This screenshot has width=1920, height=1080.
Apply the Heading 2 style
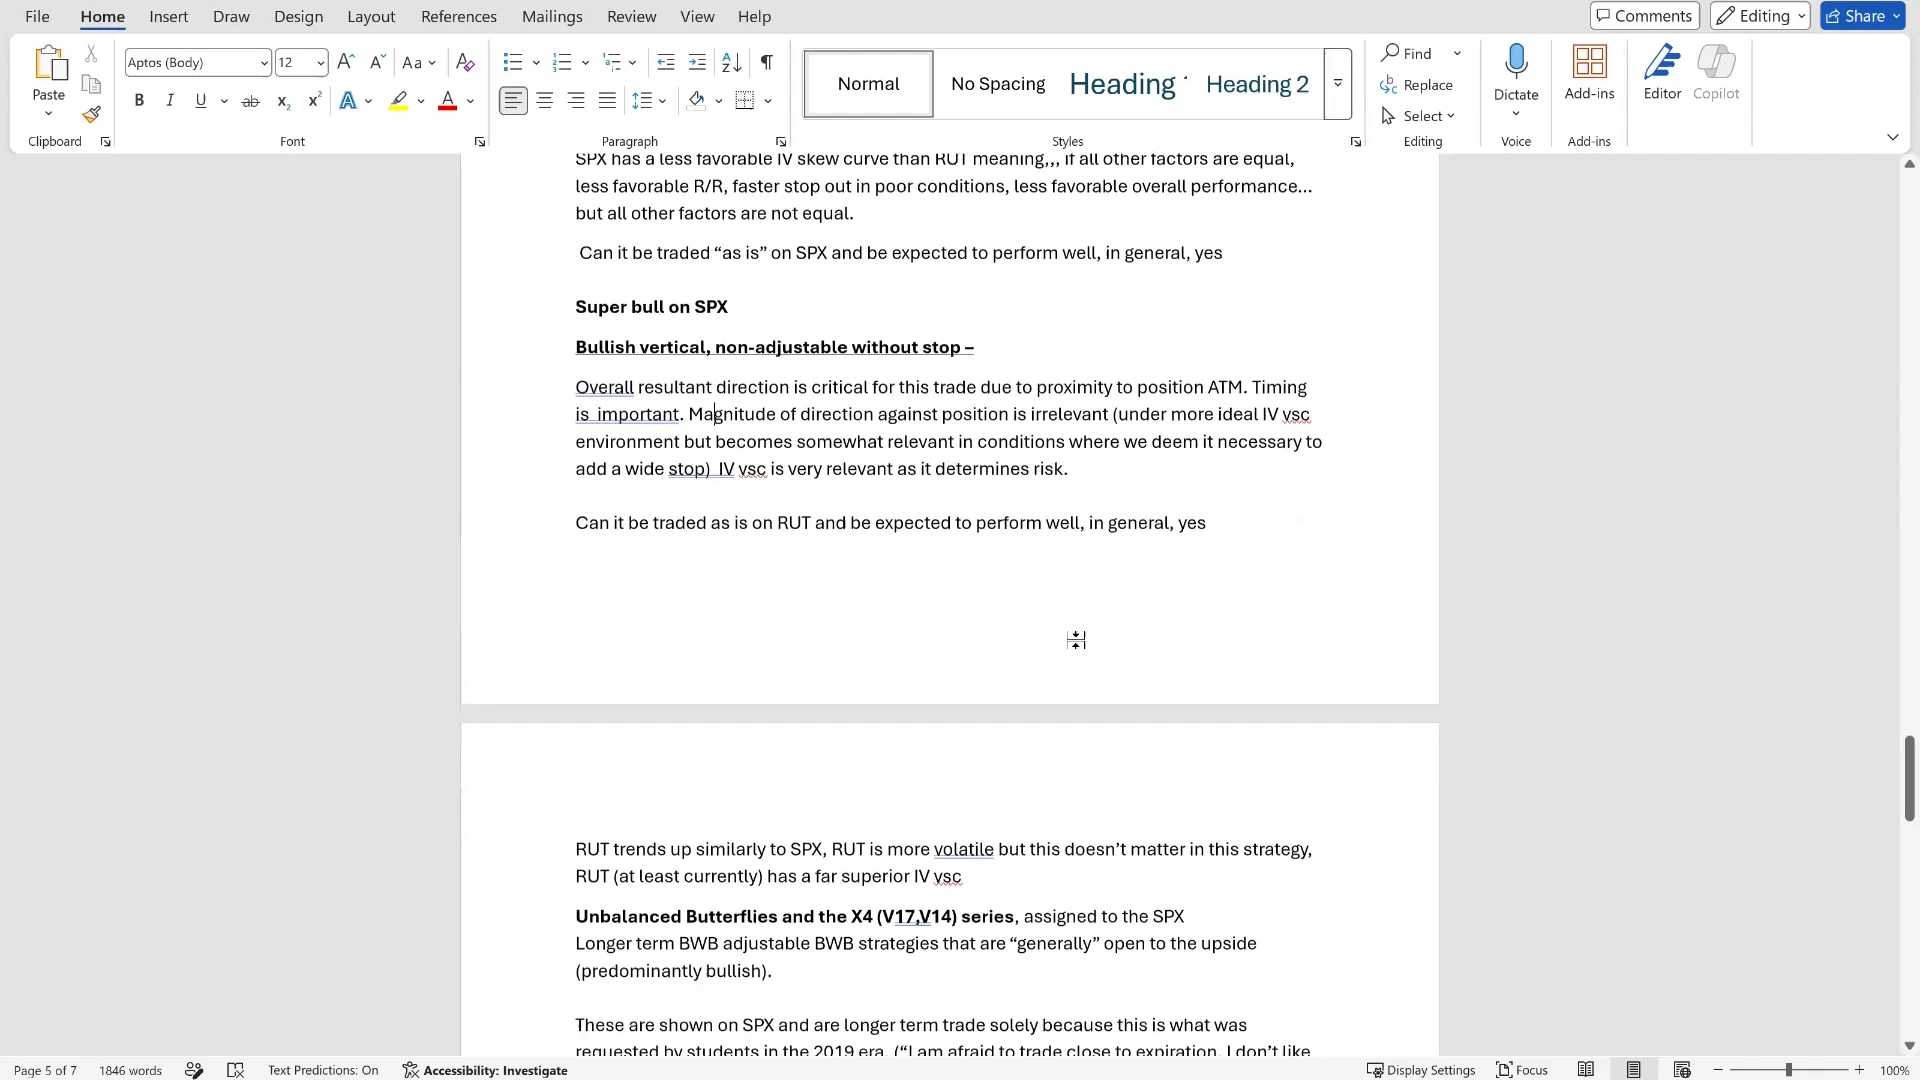pyautogui.click(x=1257, y=84)
